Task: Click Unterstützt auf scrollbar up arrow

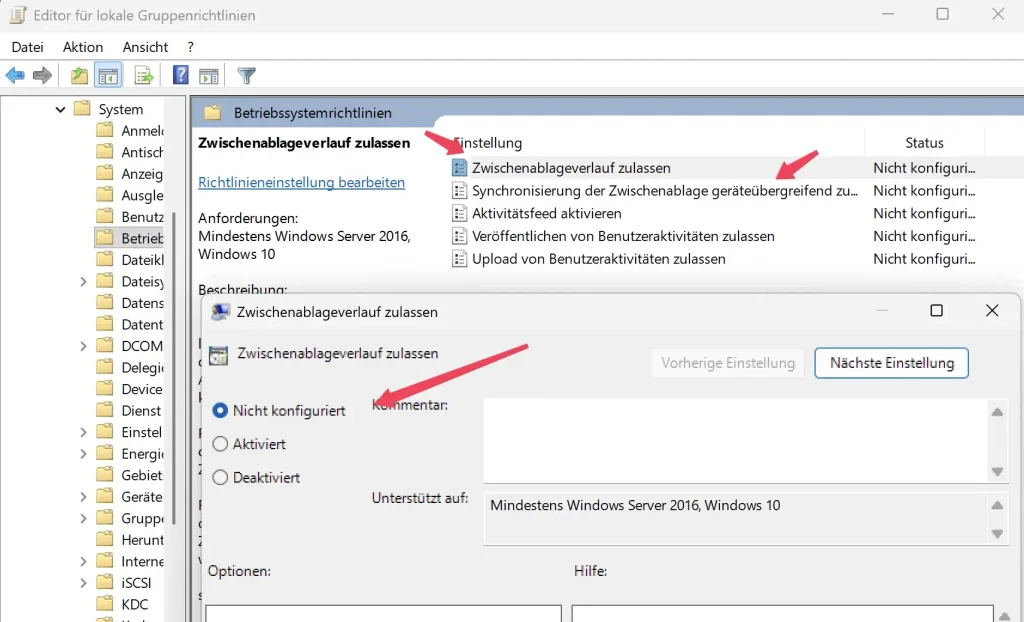Action: click(997, 504)
